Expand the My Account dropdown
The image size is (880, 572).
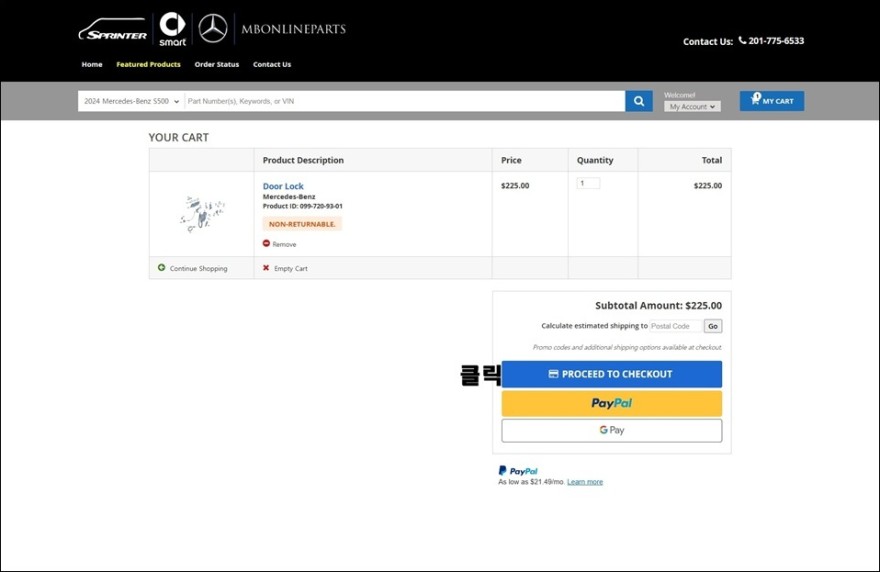[692, 107]
